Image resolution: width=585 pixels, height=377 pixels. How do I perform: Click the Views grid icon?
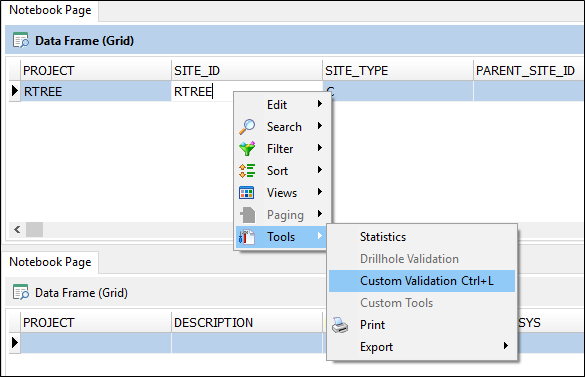tap(247, 193)
